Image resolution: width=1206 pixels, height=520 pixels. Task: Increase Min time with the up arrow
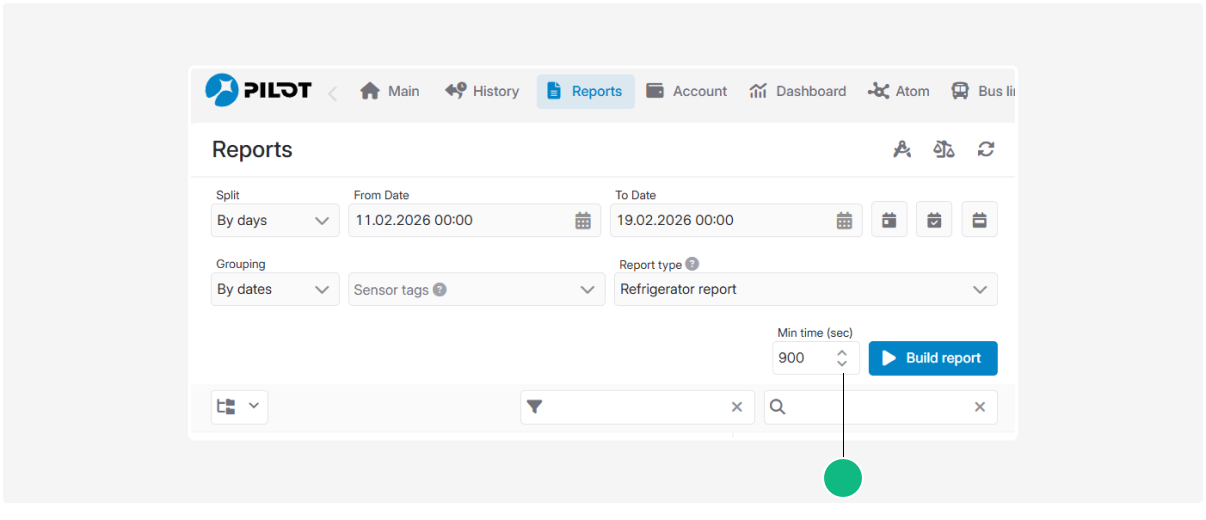842,352
